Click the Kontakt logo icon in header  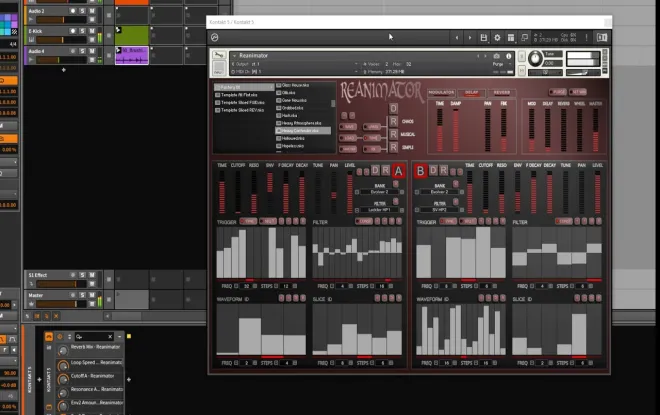point(215,37)
